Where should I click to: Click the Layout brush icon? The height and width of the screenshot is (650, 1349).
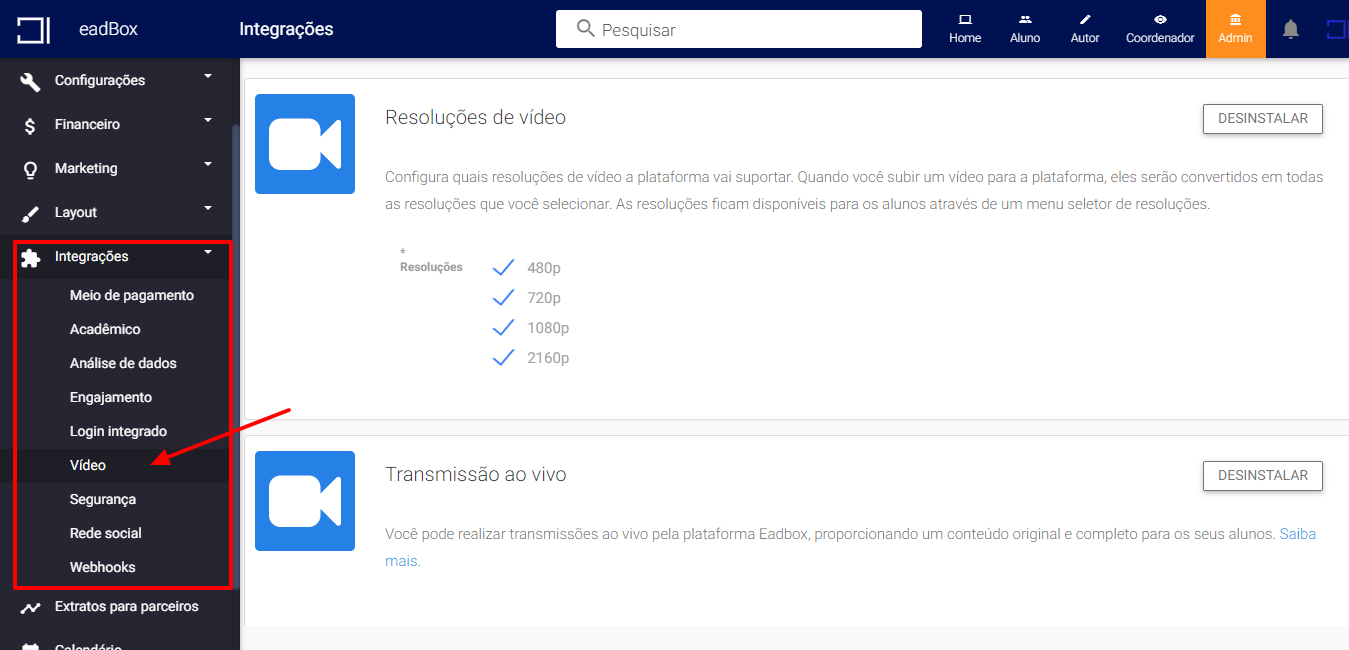tap(30, 213)
